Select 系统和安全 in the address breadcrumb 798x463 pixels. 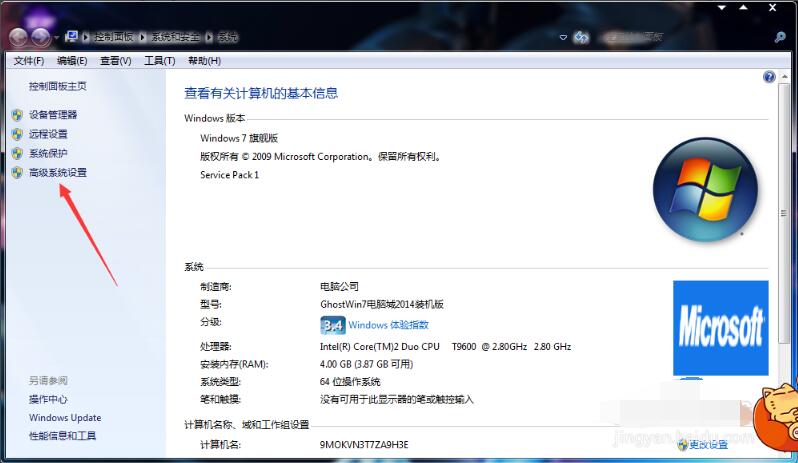(x=176, y=37)
